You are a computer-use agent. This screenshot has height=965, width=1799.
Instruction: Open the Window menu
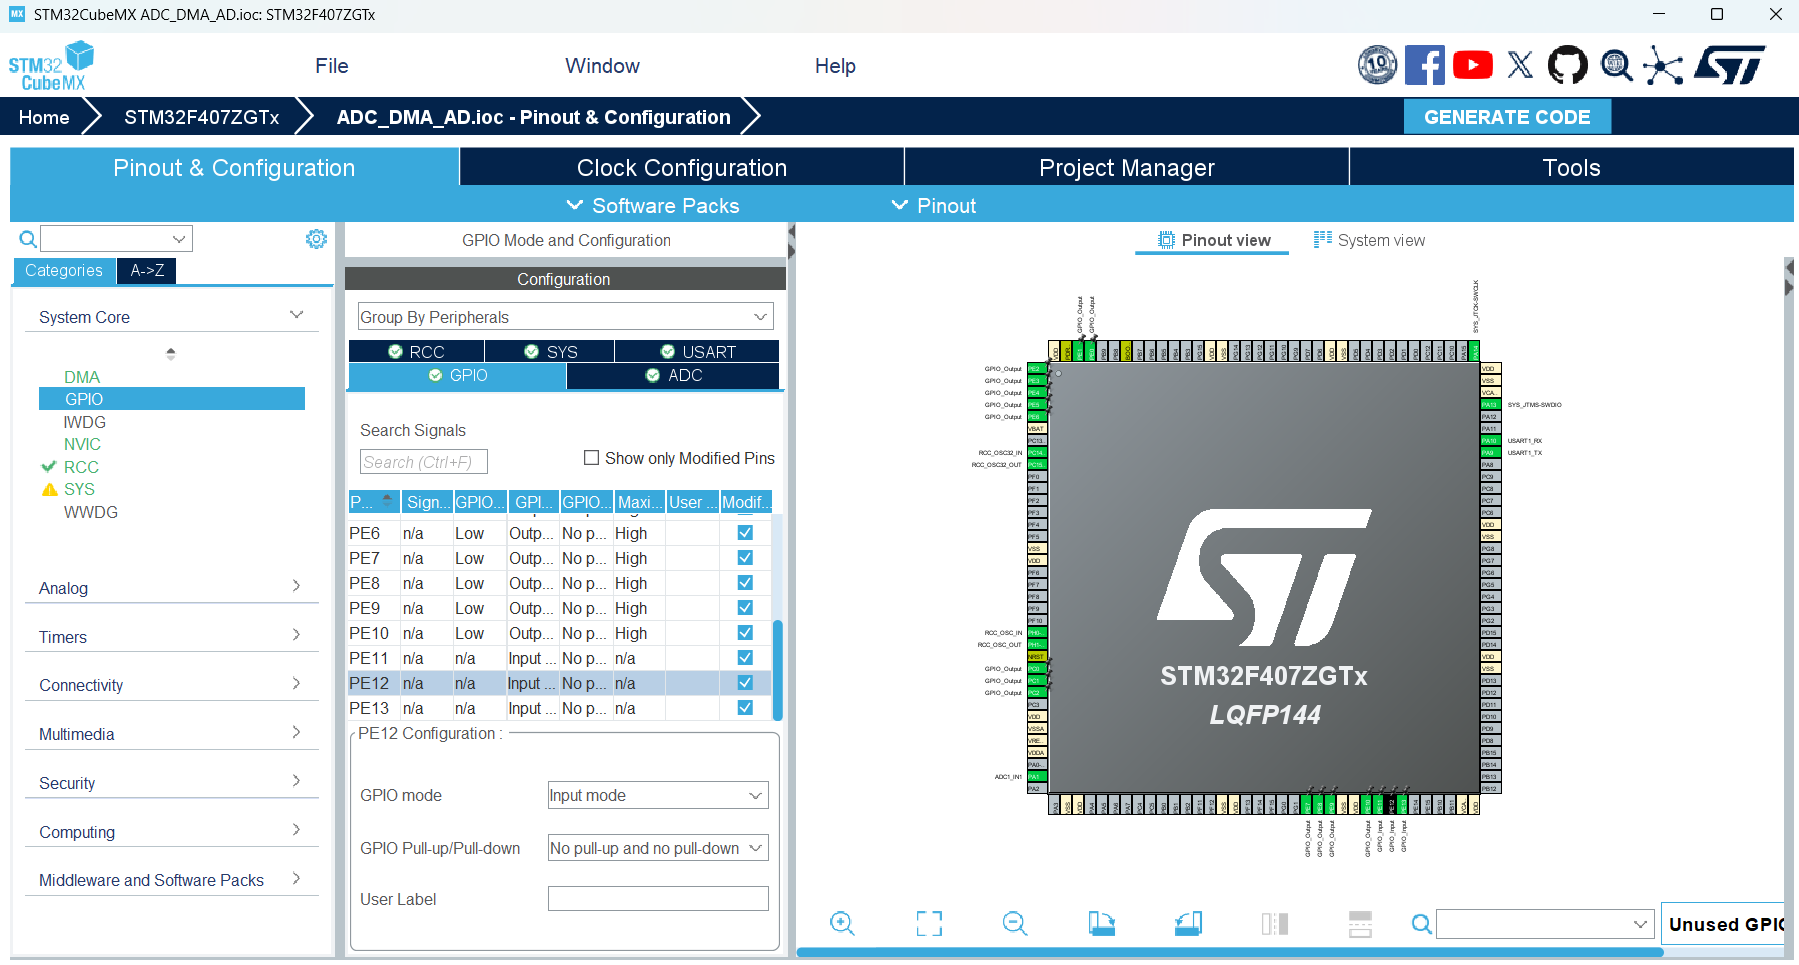click(601, 65)
